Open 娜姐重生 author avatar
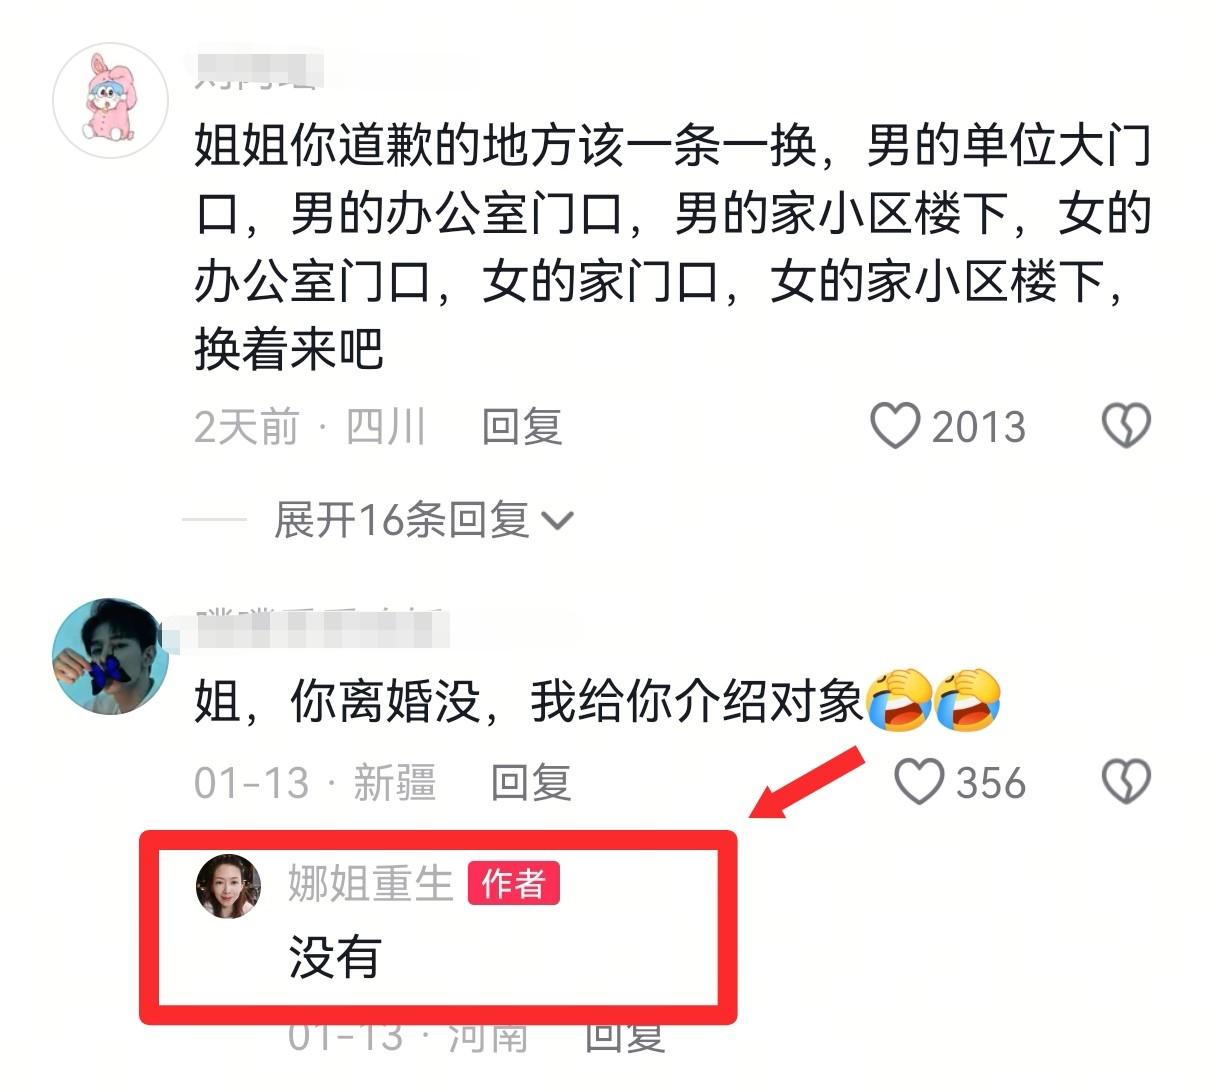1216x1092 pixels. (x=229, y=886)
